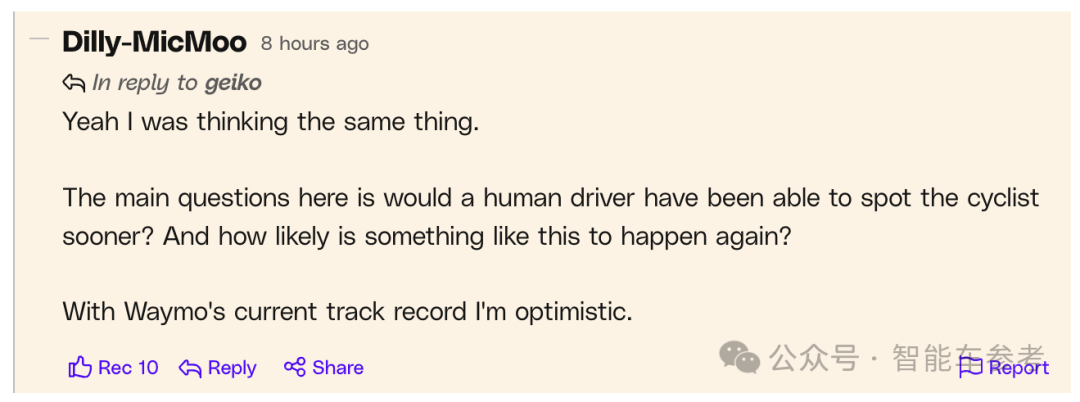Click the "With Waymo's current track record" sentence

pyautogui.click(x=347, y=311)
